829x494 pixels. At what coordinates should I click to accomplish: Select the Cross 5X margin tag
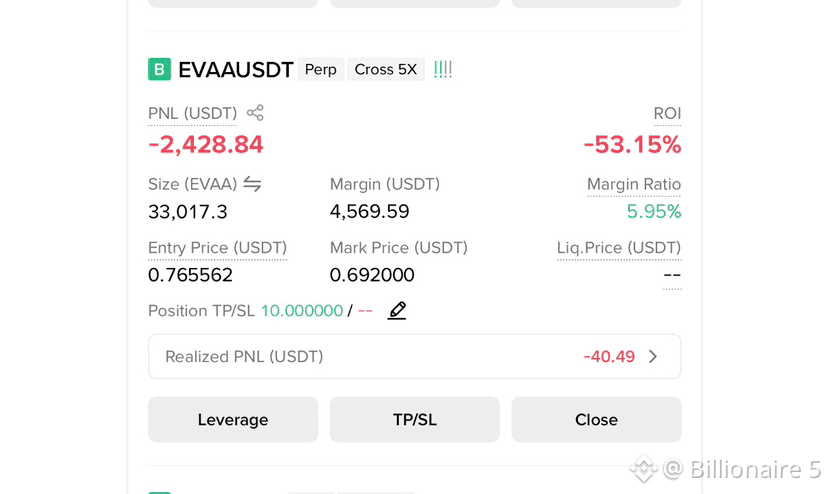tap(386, 69)
